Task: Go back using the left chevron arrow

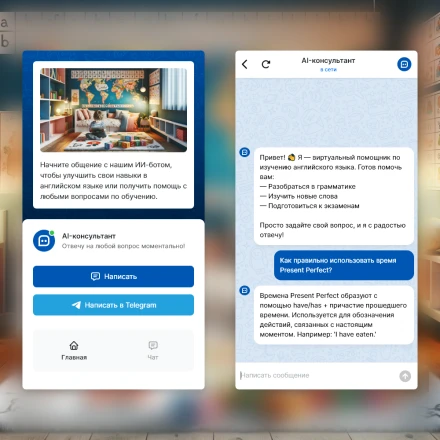Action: [x=245, y=64]
